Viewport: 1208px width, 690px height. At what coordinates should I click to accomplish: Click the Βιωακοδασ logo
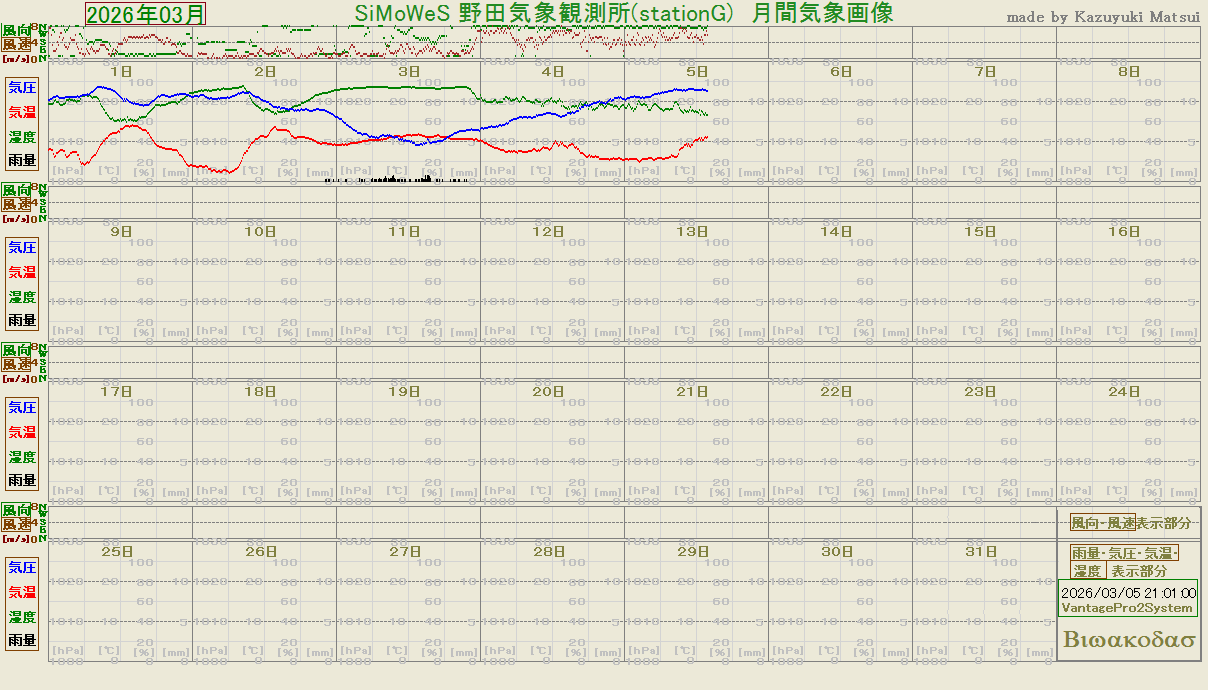(1129, 640)
